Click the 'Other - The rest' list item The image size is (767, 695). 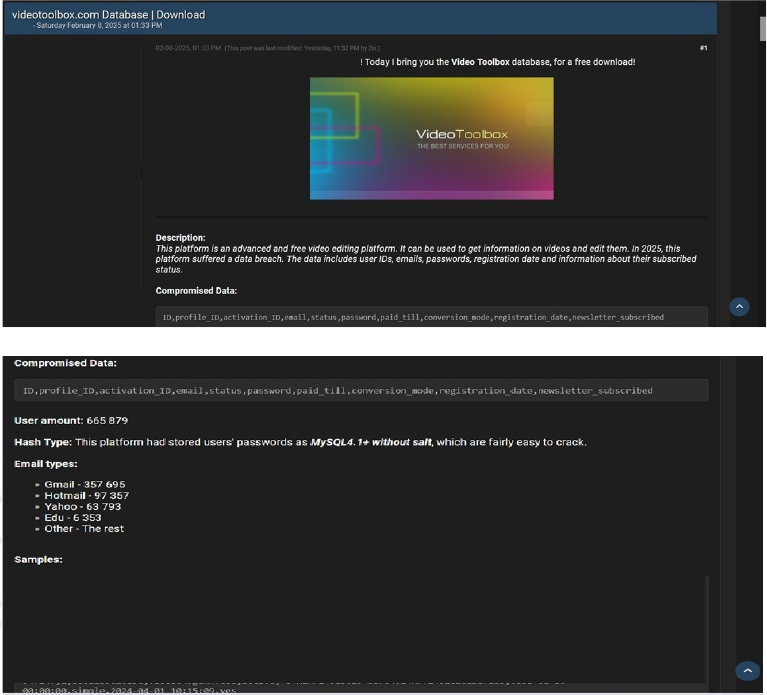click(84, 529)
